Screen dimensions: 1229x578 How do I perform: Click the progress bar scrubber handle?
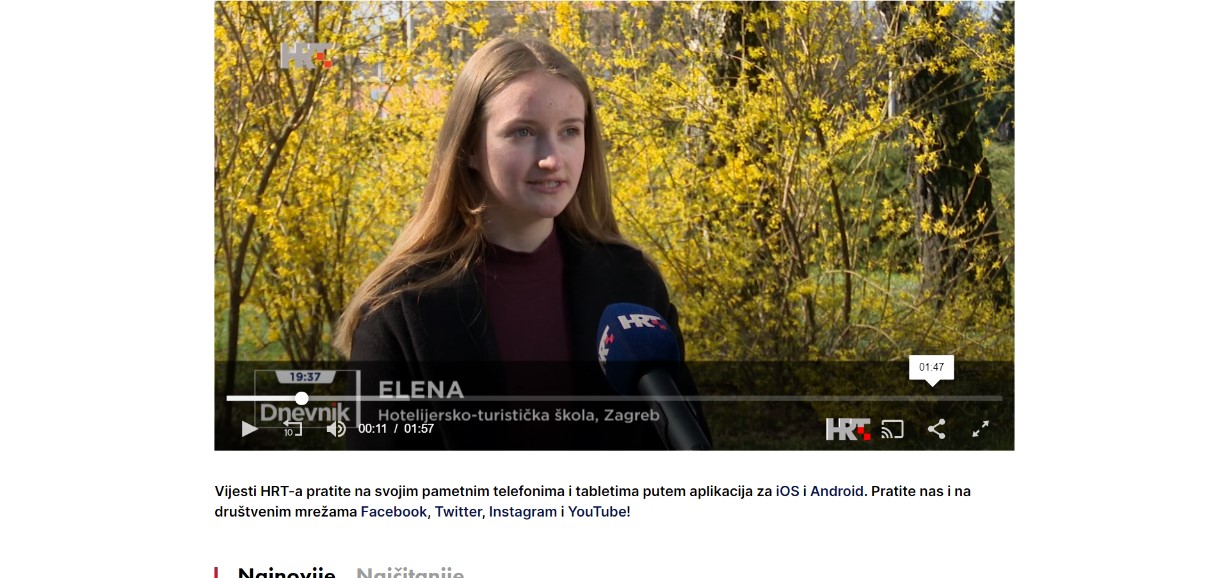click(301, 398)
